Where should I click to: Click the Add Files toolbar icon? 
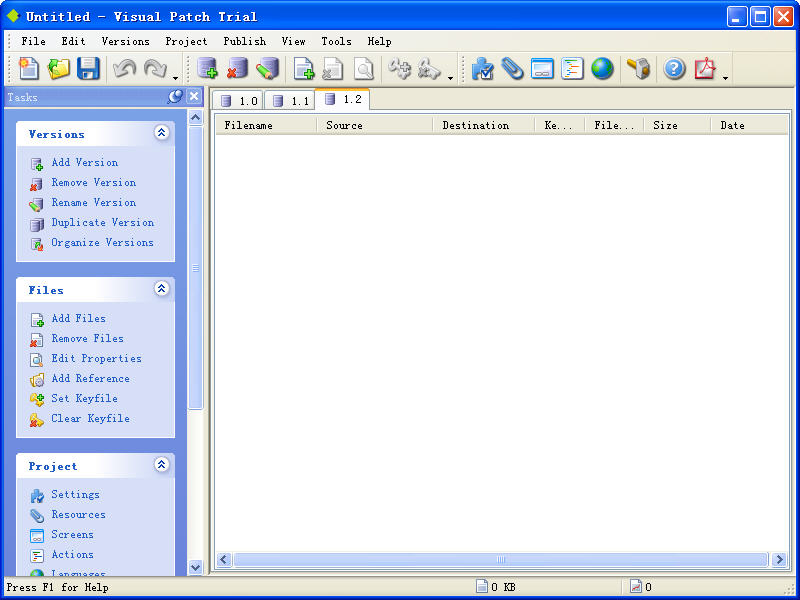[x=304, y=69]
